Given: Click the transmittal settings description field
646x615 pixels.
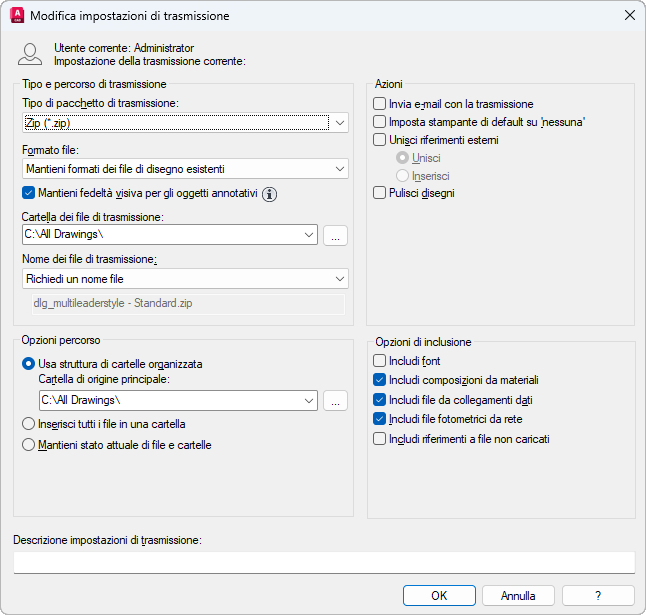Looking at the screenshot, I should [x=324, y=562].
